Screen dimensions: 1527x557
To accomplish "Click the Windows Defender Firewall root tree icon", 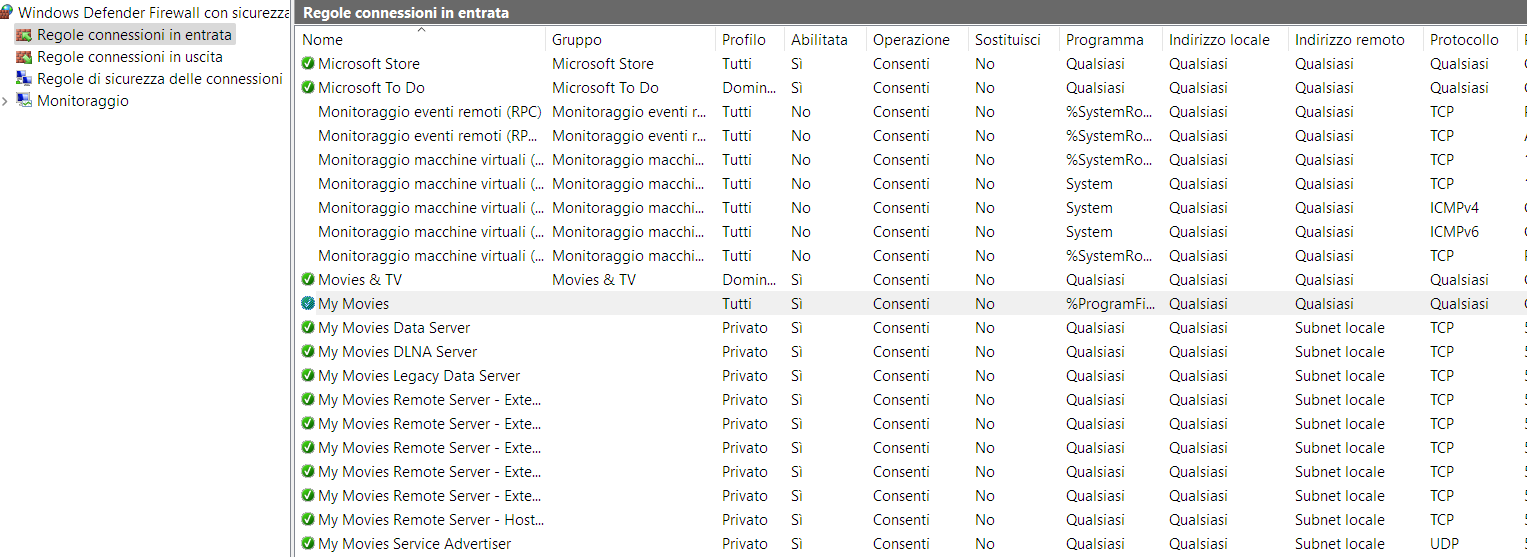I will click(6, 13).
